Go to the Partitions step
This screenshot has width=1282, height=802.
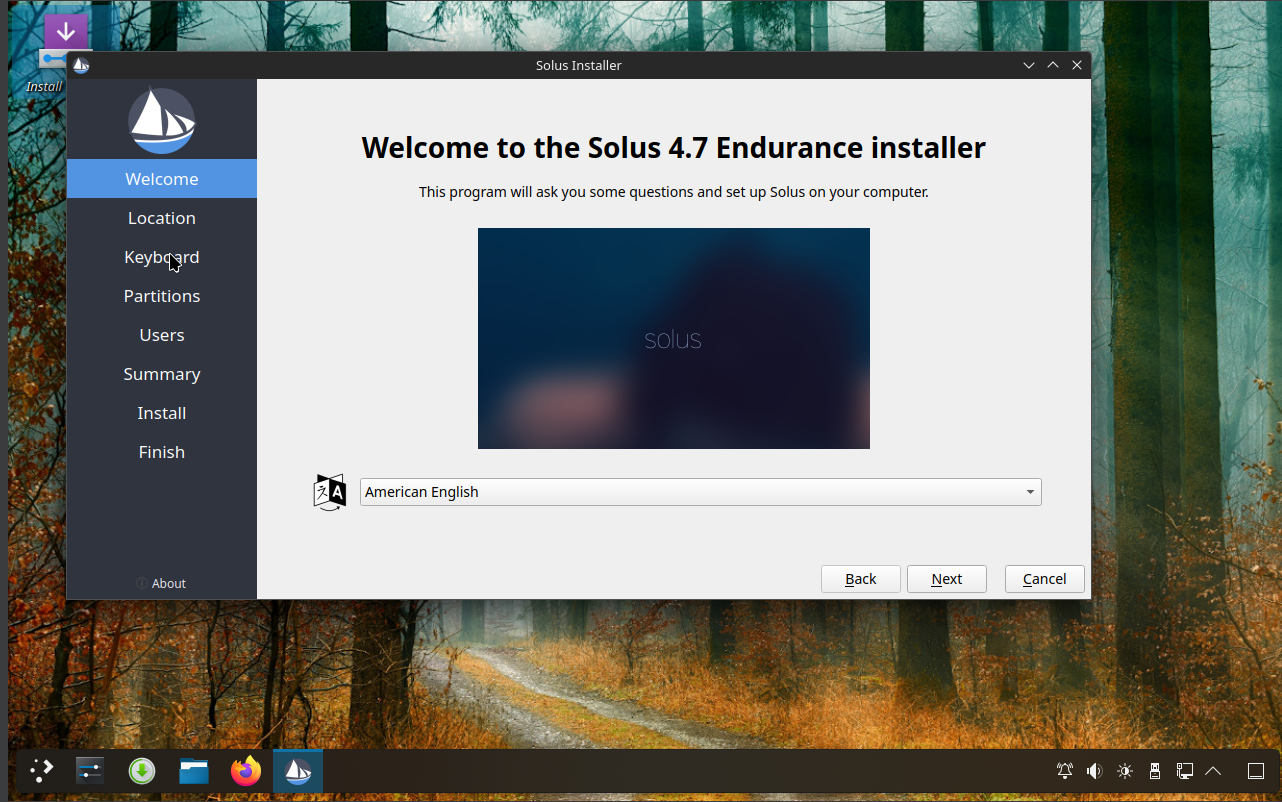pyautogui.click(x=161, y=296)
